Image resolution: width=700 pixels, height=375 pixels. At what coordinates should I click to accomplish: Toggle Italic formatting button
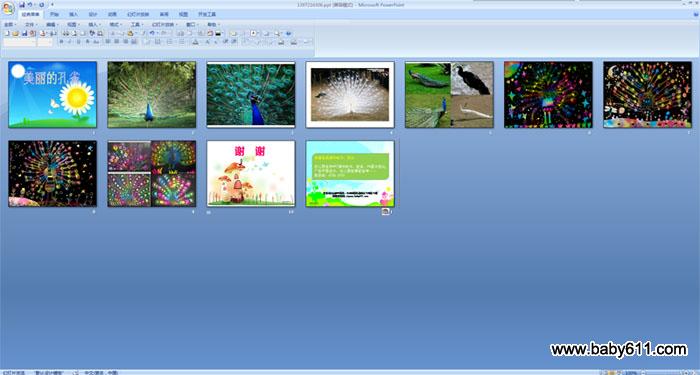(69, 42)
